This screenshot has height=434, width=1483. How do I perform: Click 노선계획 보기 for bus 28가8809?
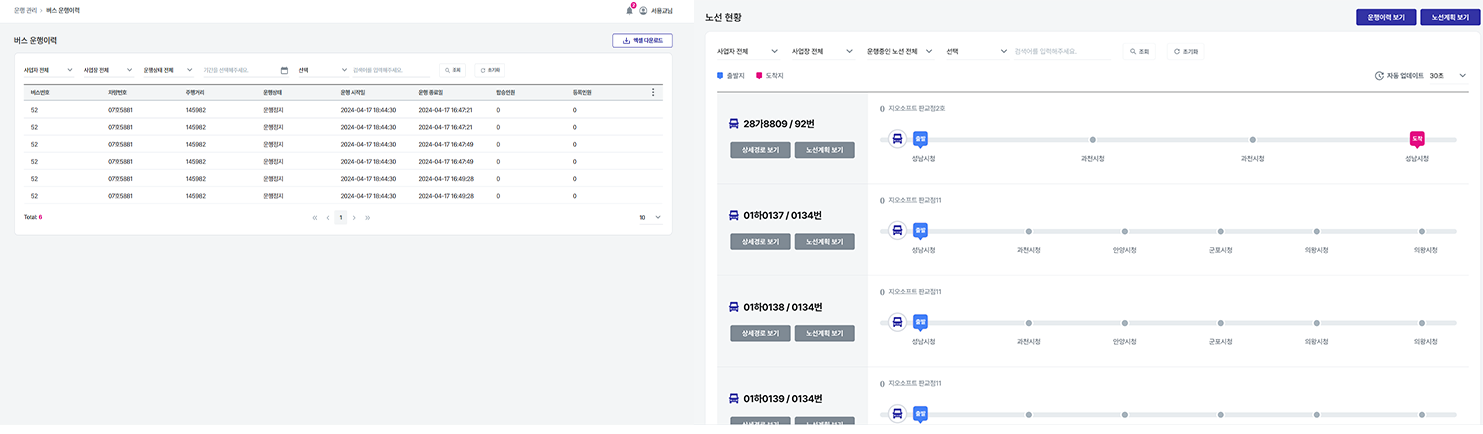pyautogui.click(x=824, y=150)
